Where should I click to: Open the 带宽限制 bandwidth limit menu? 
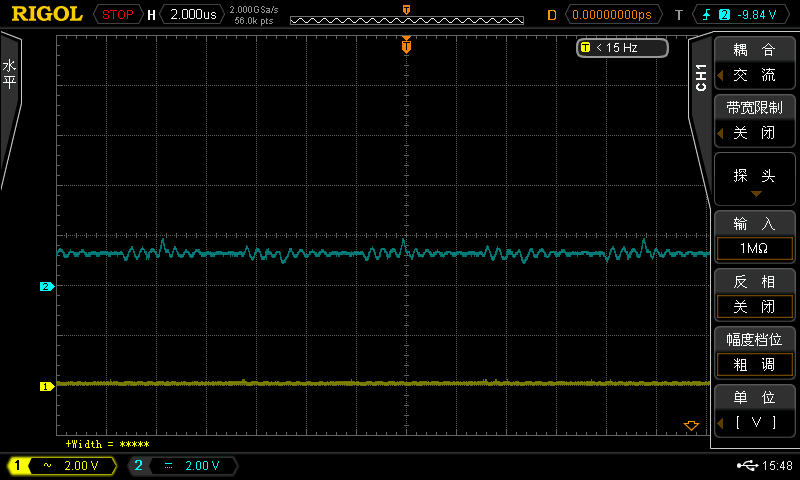point(754,121)
